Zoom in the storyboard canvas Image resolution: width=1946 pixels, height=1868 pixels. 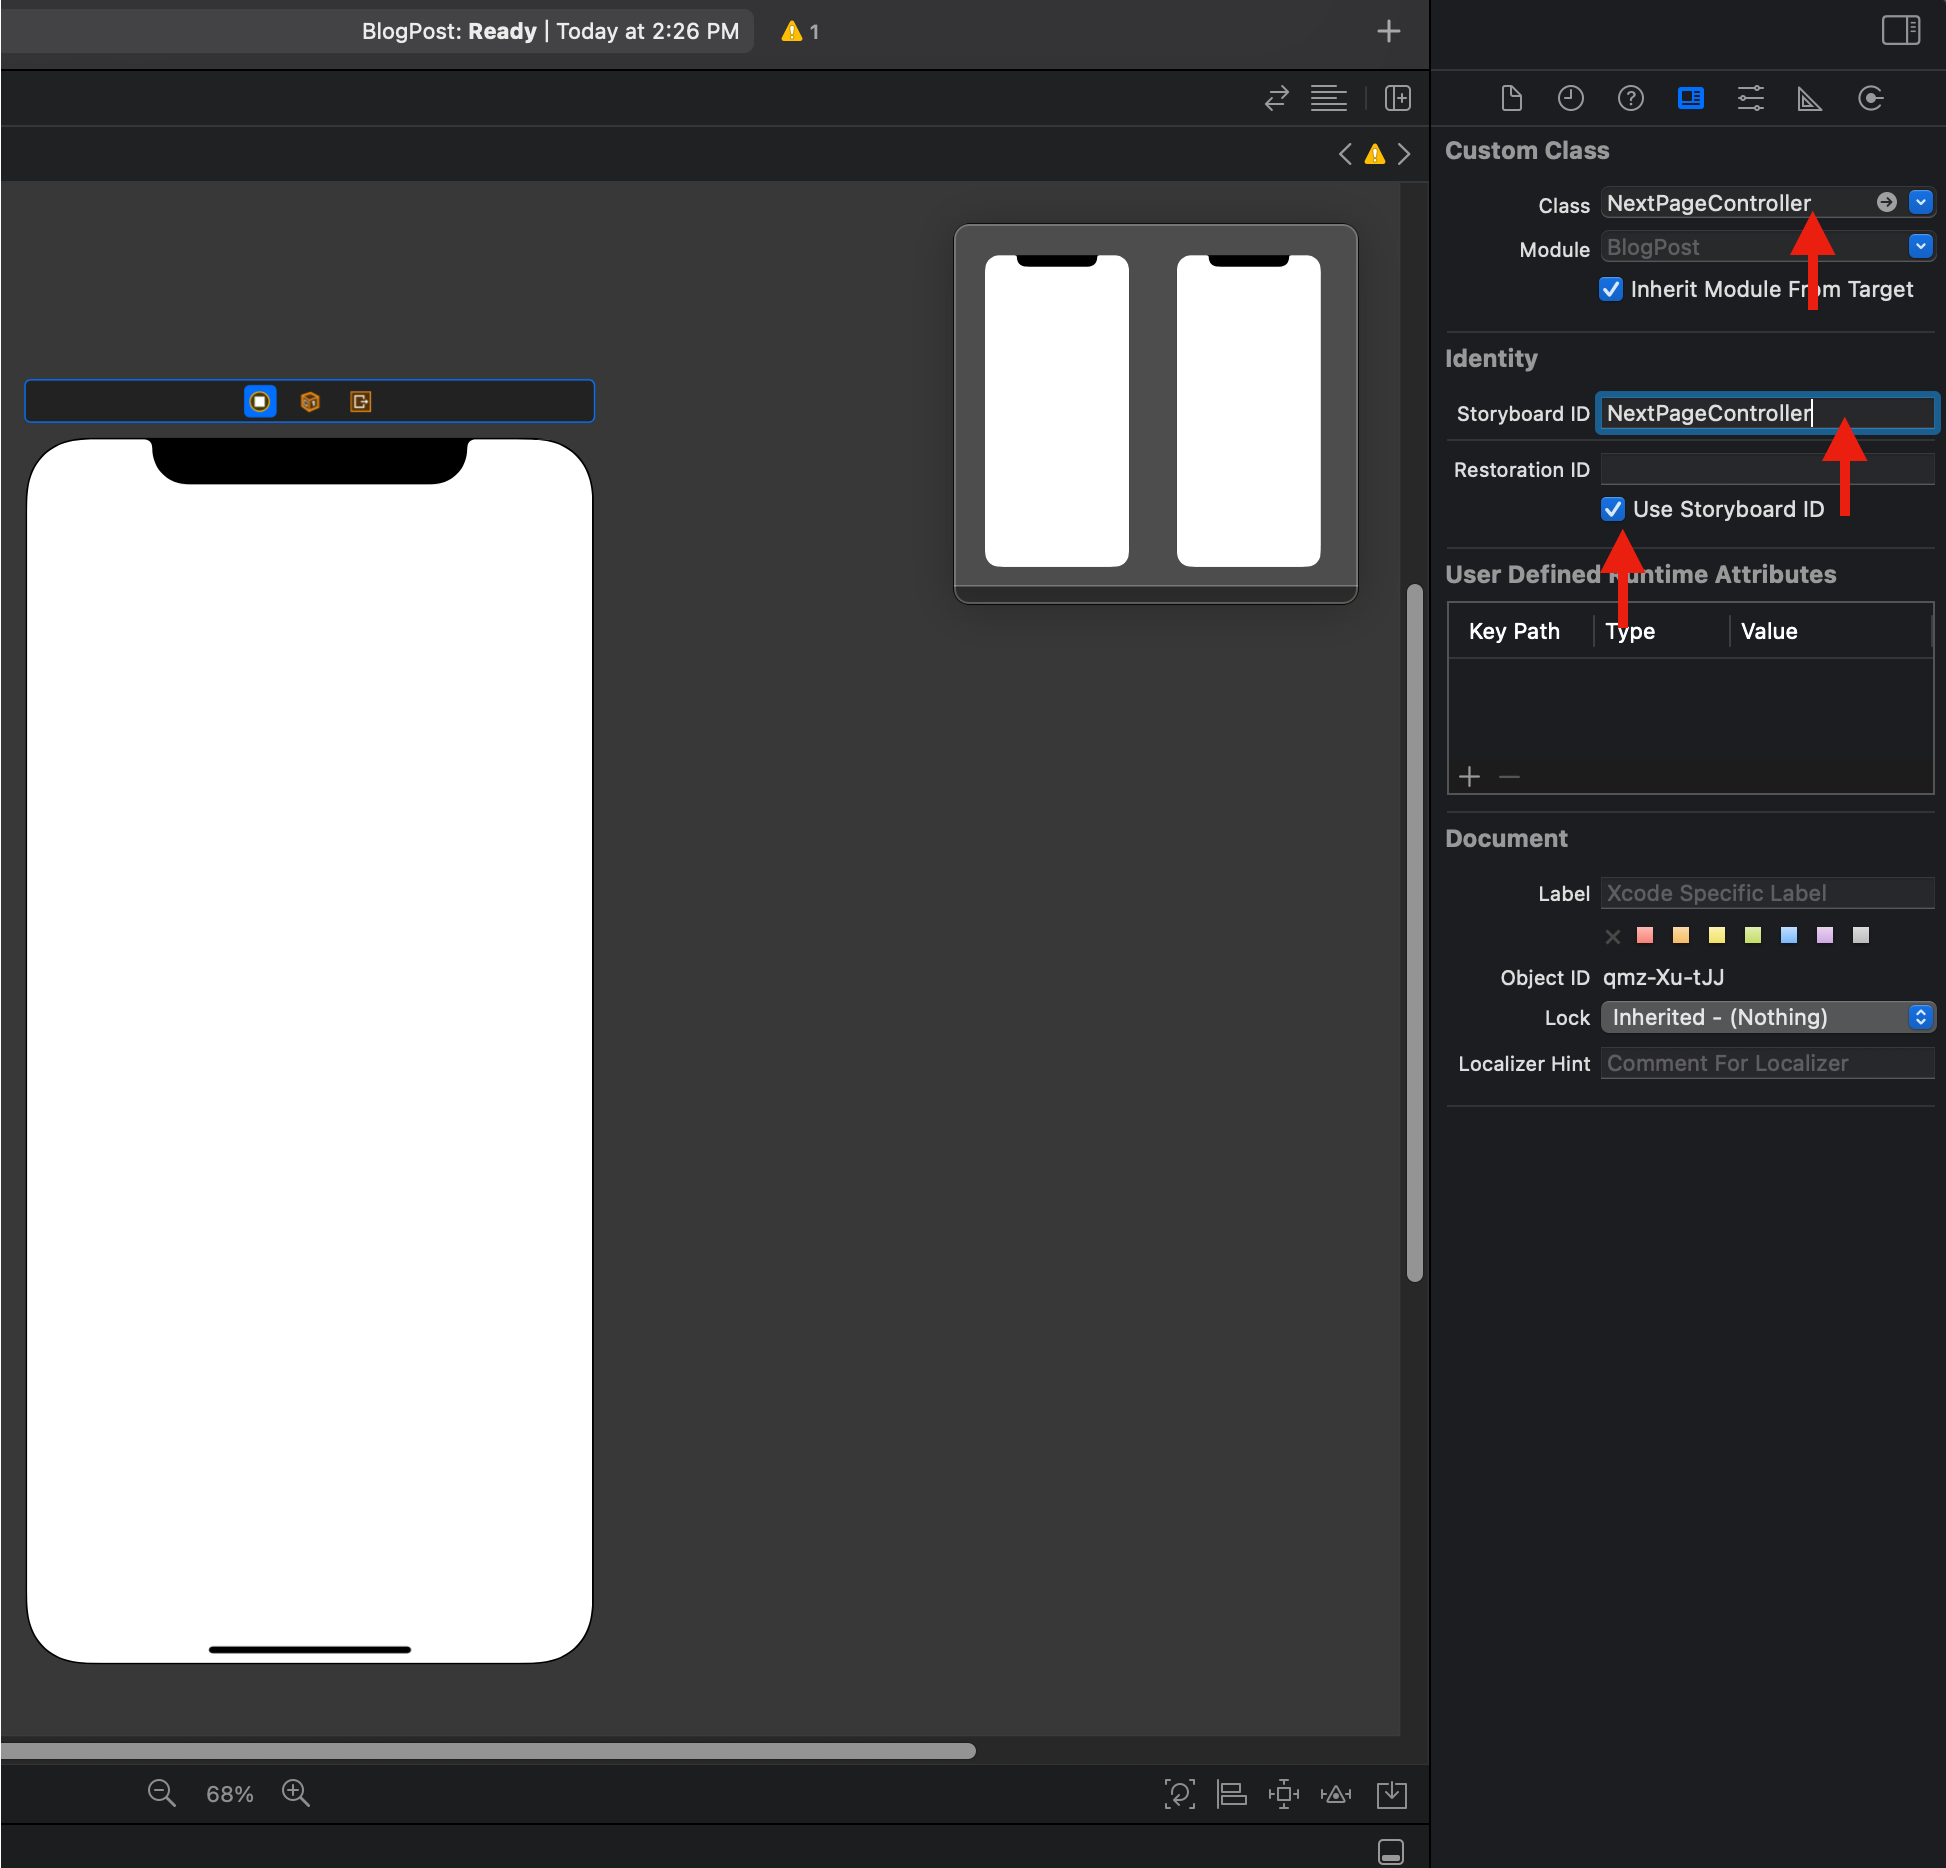tap(295, 1793)
